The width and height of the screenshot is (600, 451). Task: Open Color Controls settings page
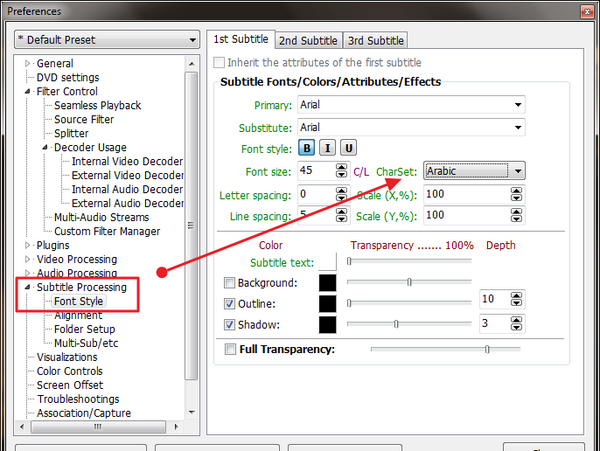[70, 371]
